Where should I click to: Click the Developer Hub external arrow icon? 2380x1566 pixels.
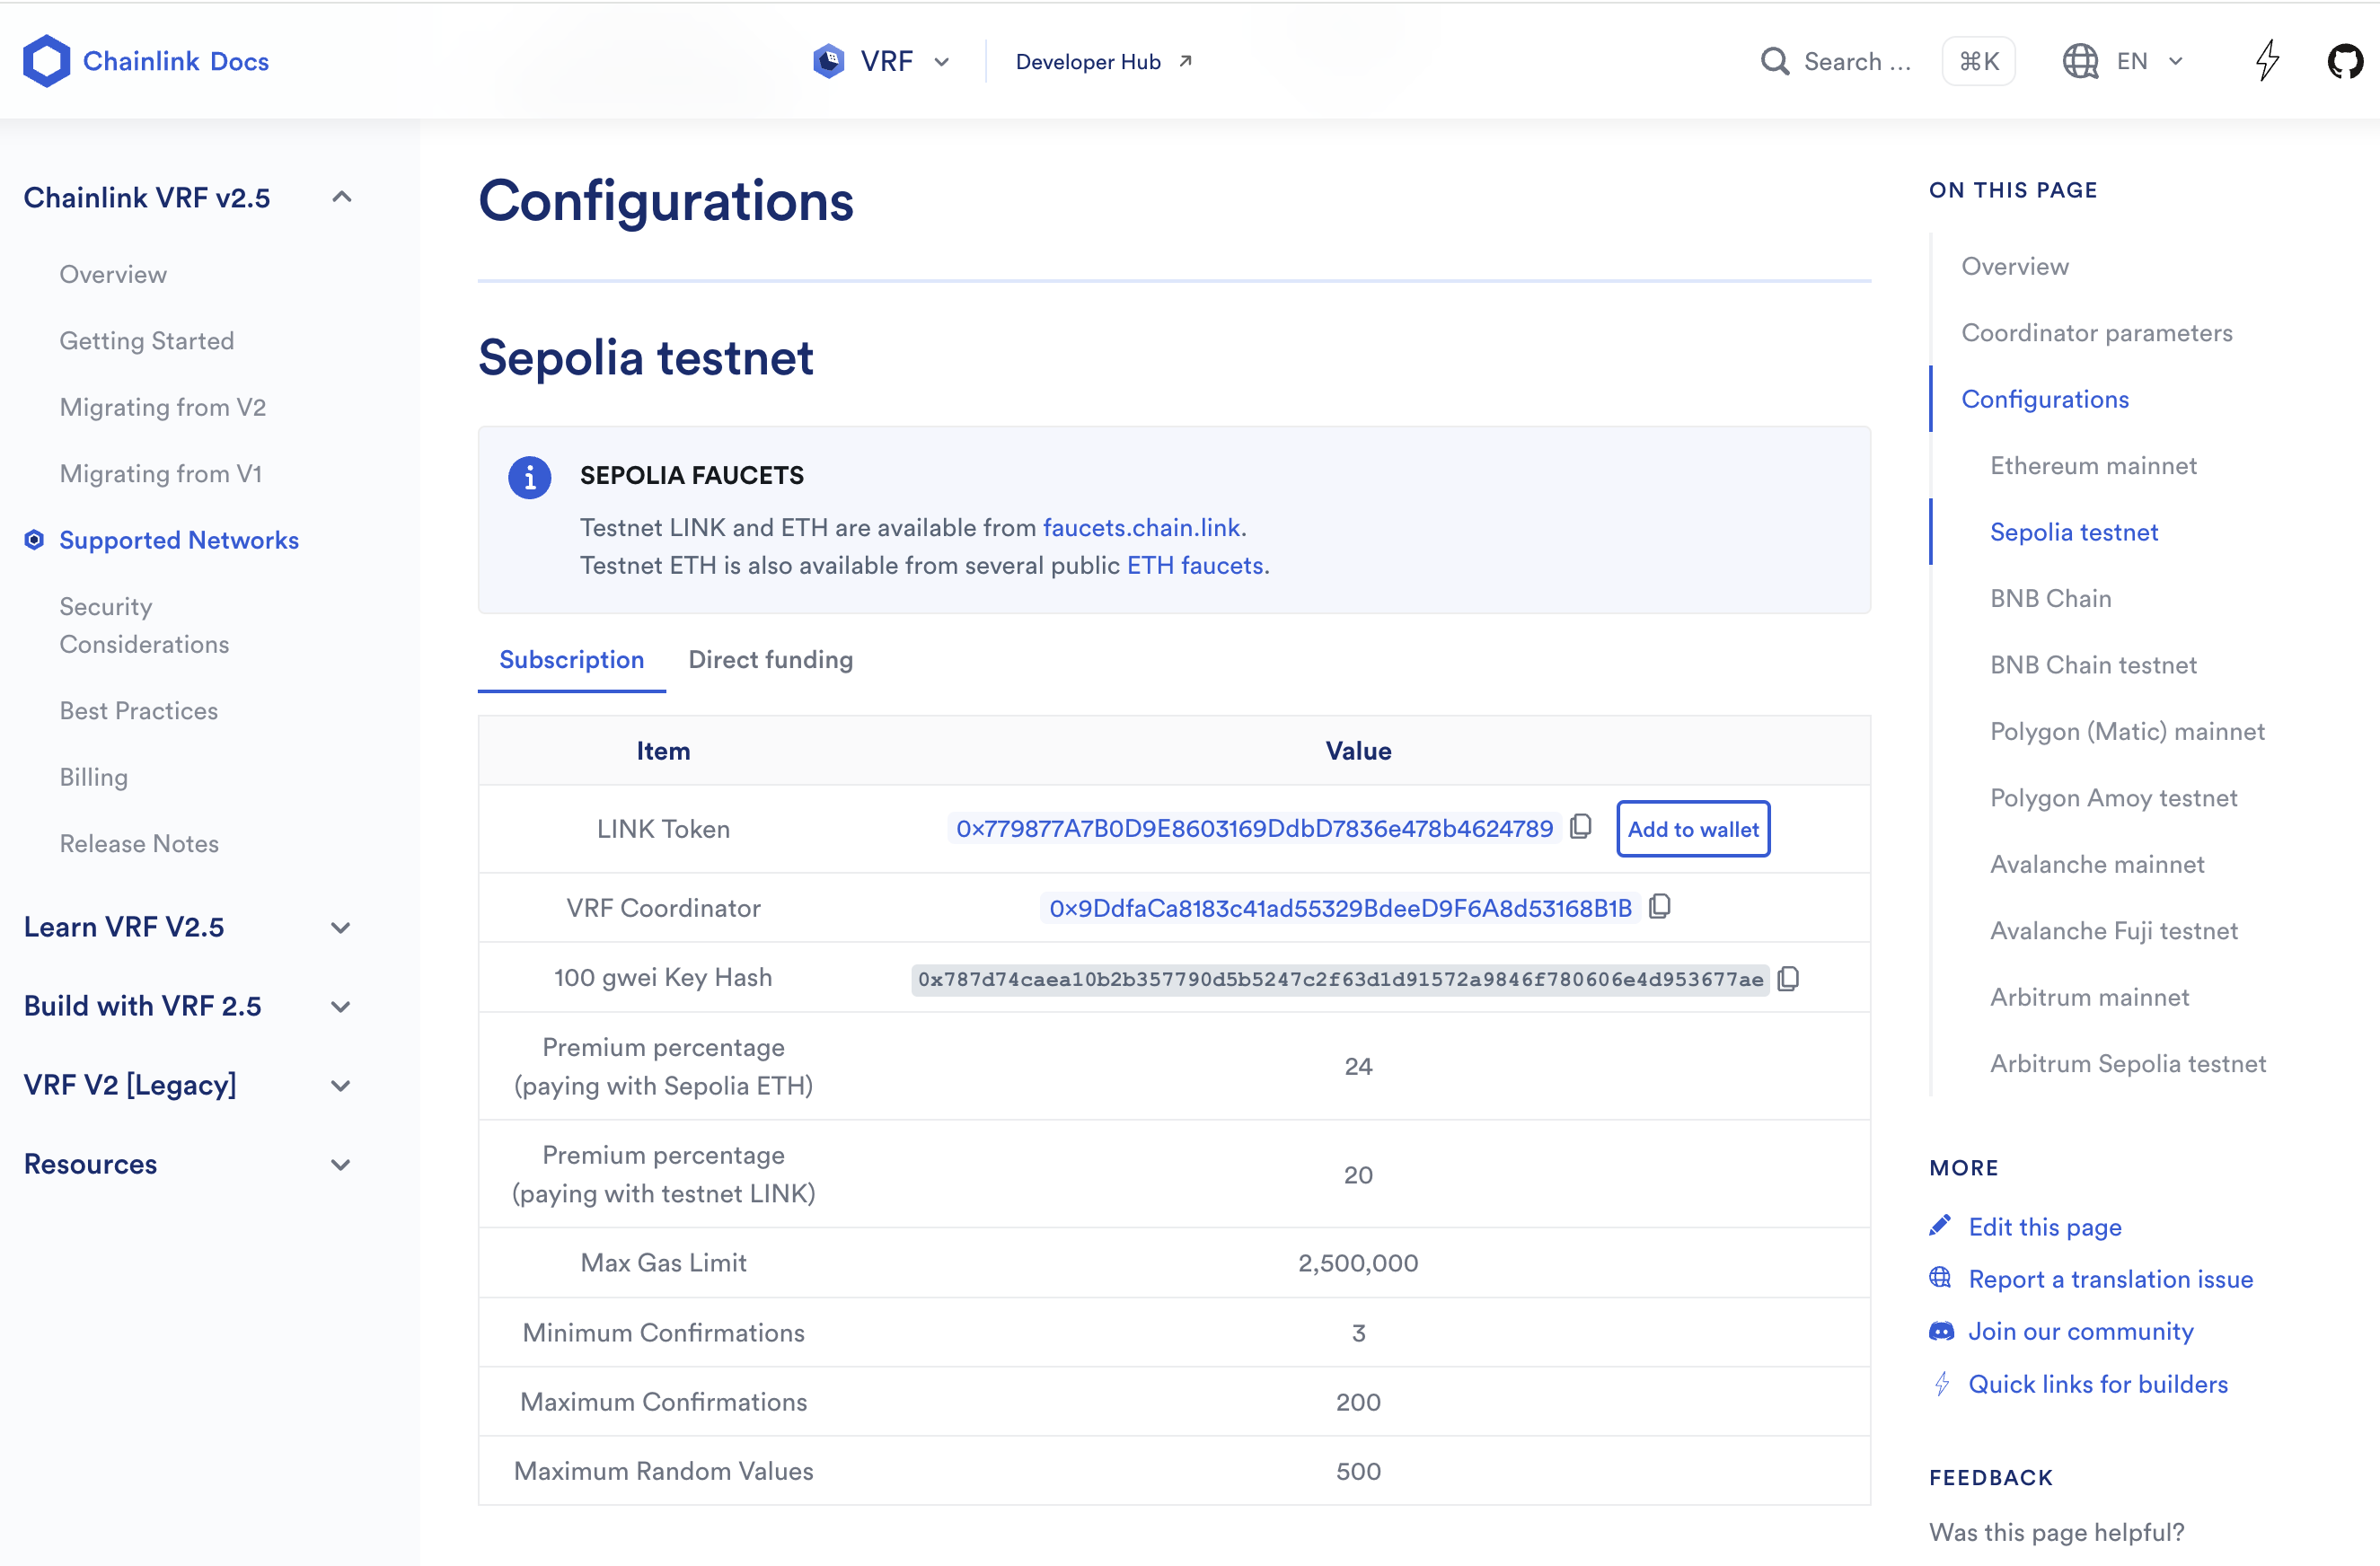(1185, 61)
